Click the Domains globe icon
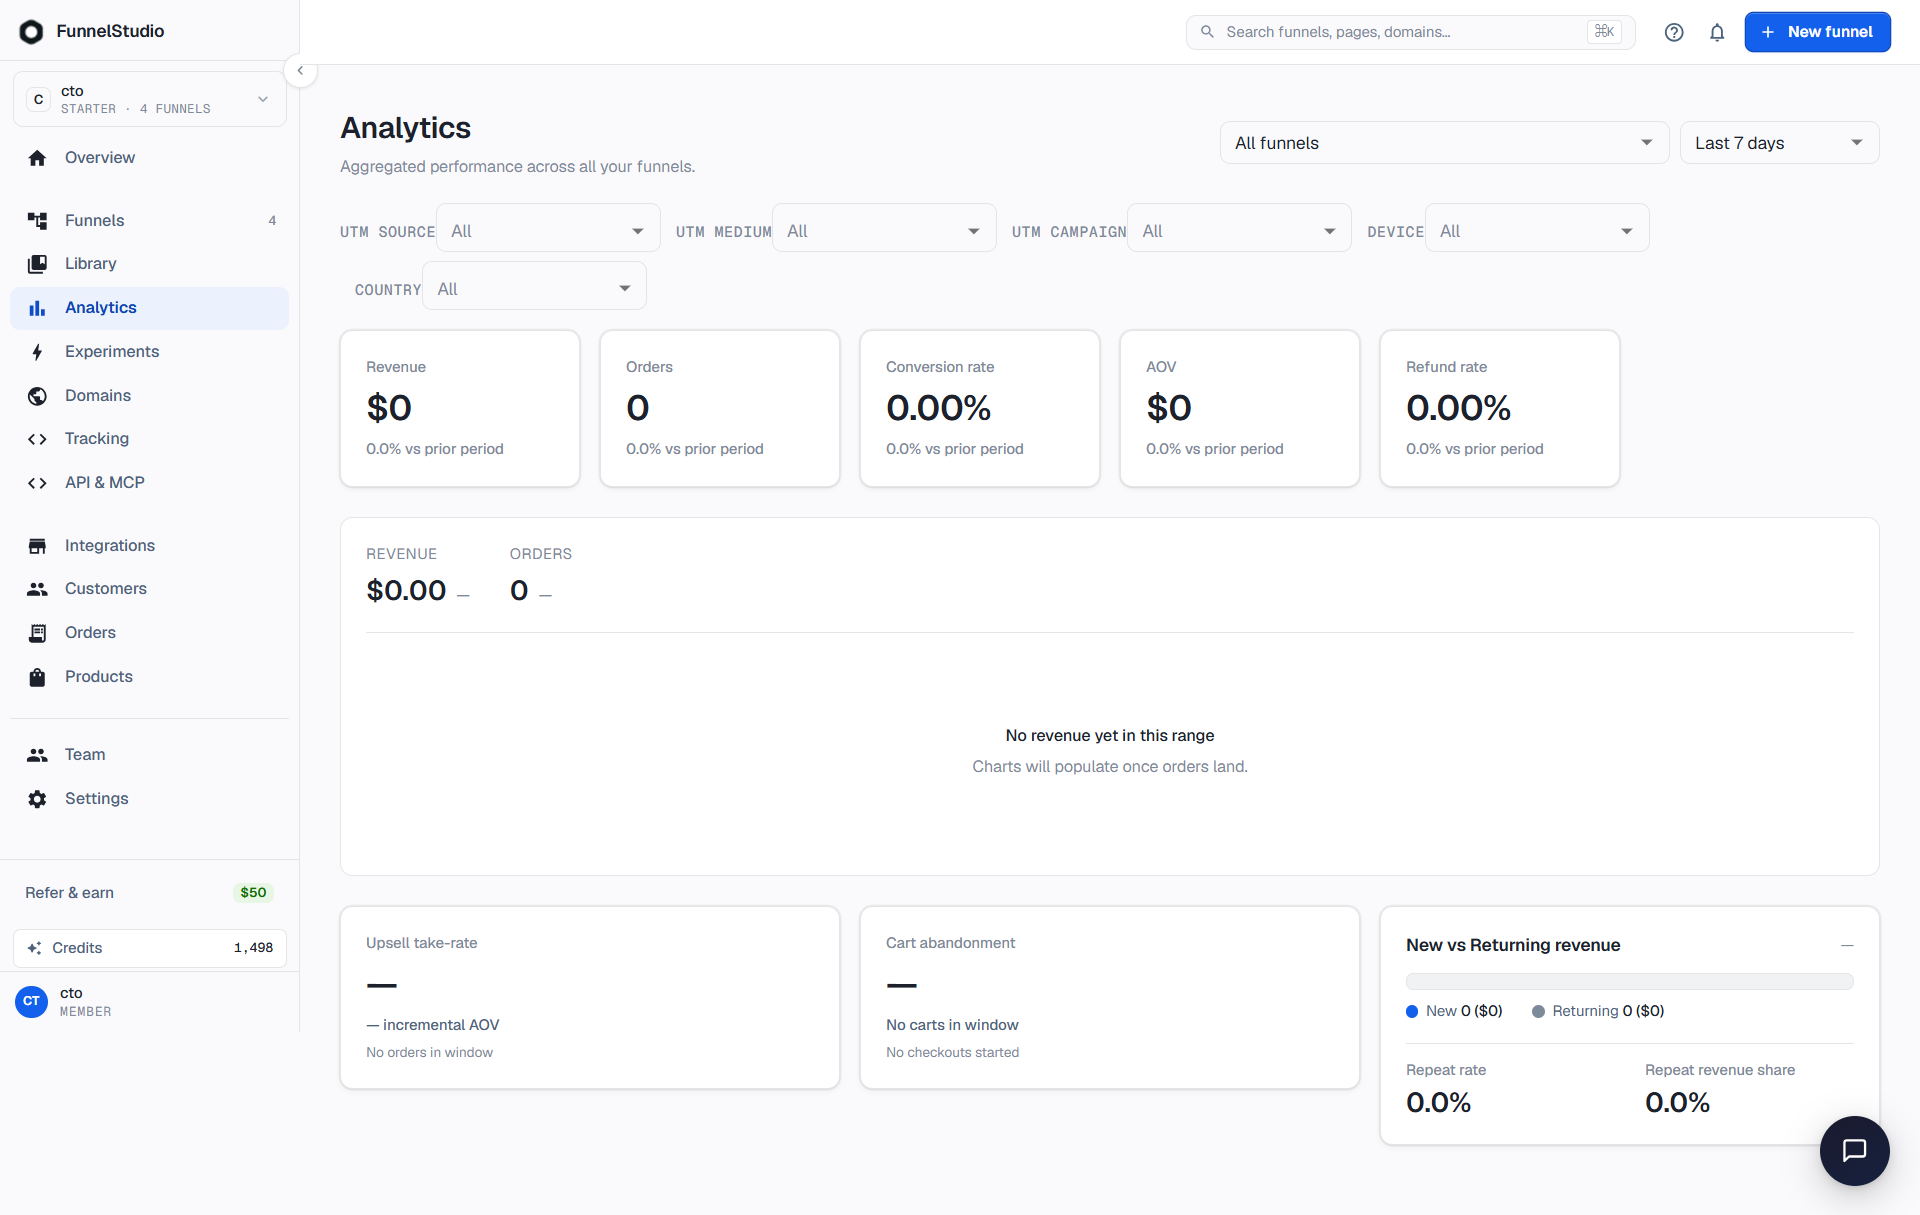 pyautogui.click(x=37, y=396)
